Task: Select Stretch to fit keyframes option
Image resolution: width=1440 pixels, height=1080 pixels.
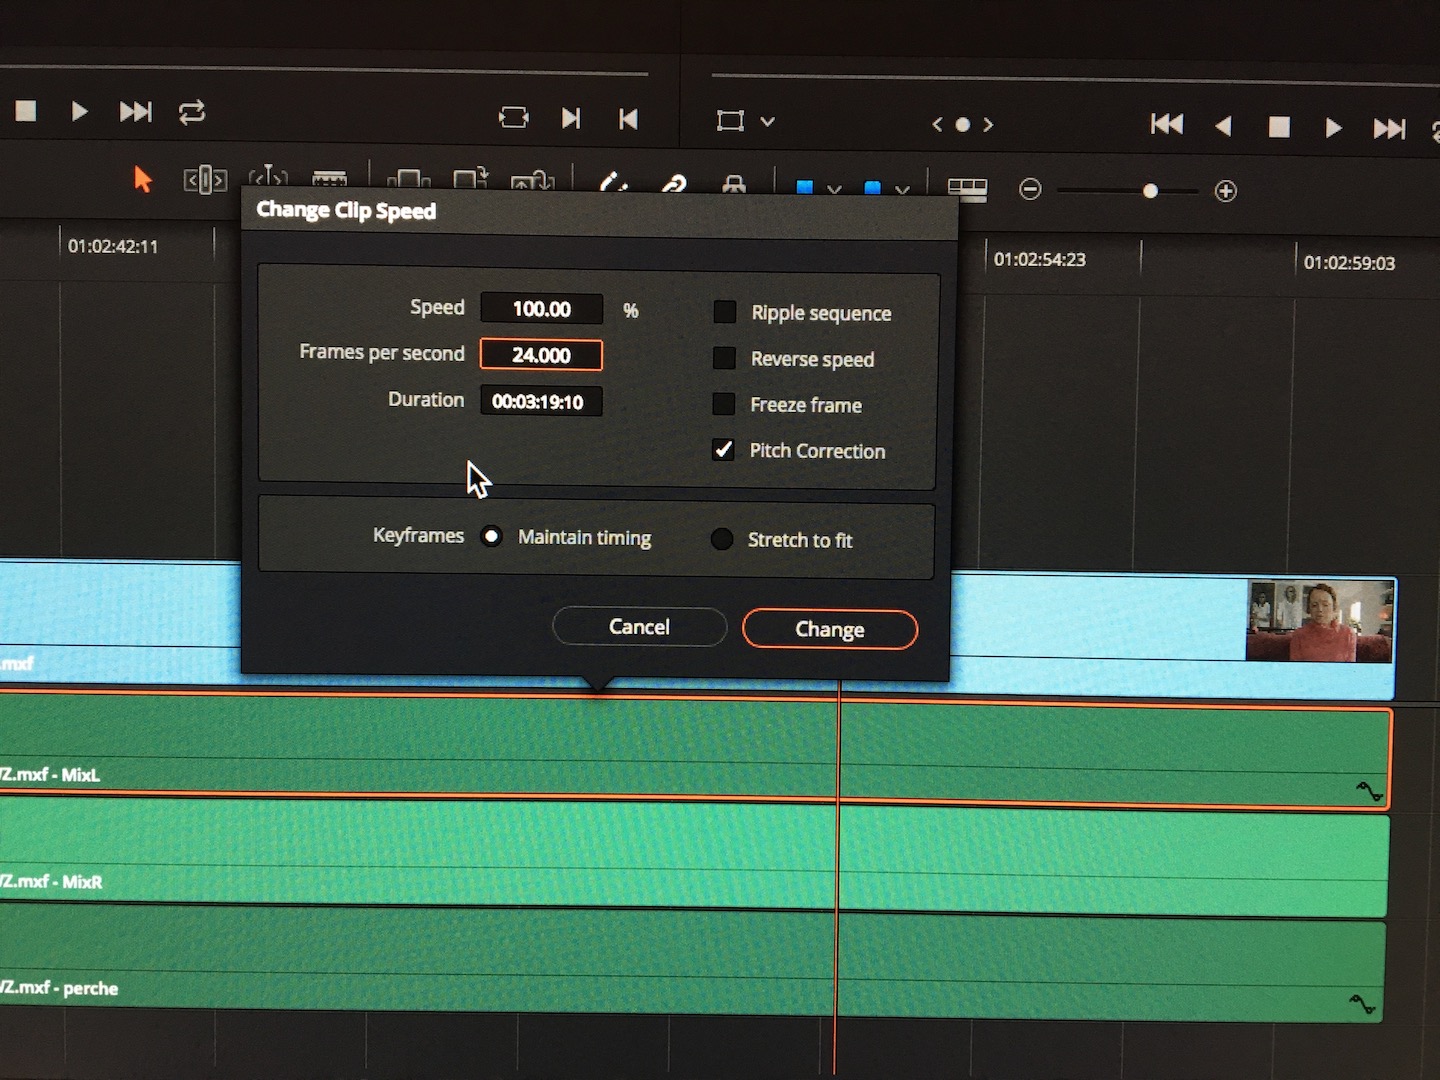Action: (x=721, y=539)
